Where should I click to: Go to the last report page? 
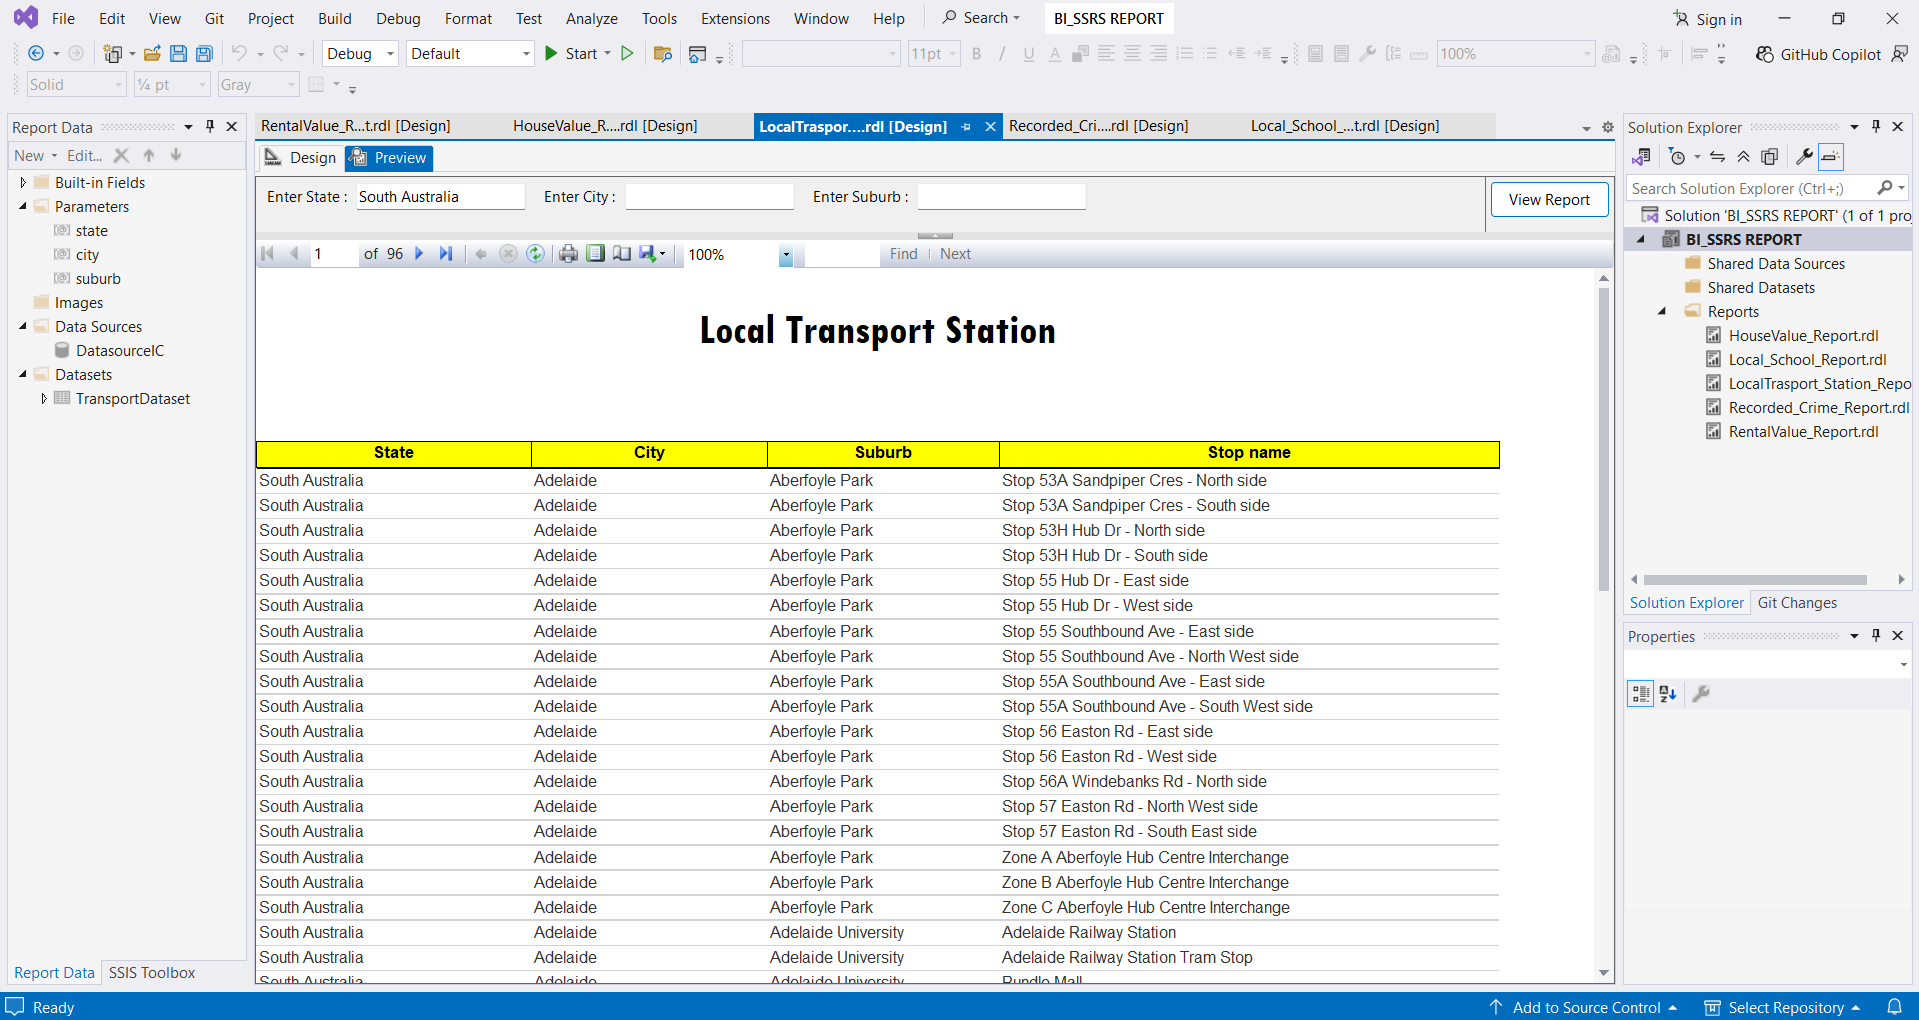click(x=446, y=254)
